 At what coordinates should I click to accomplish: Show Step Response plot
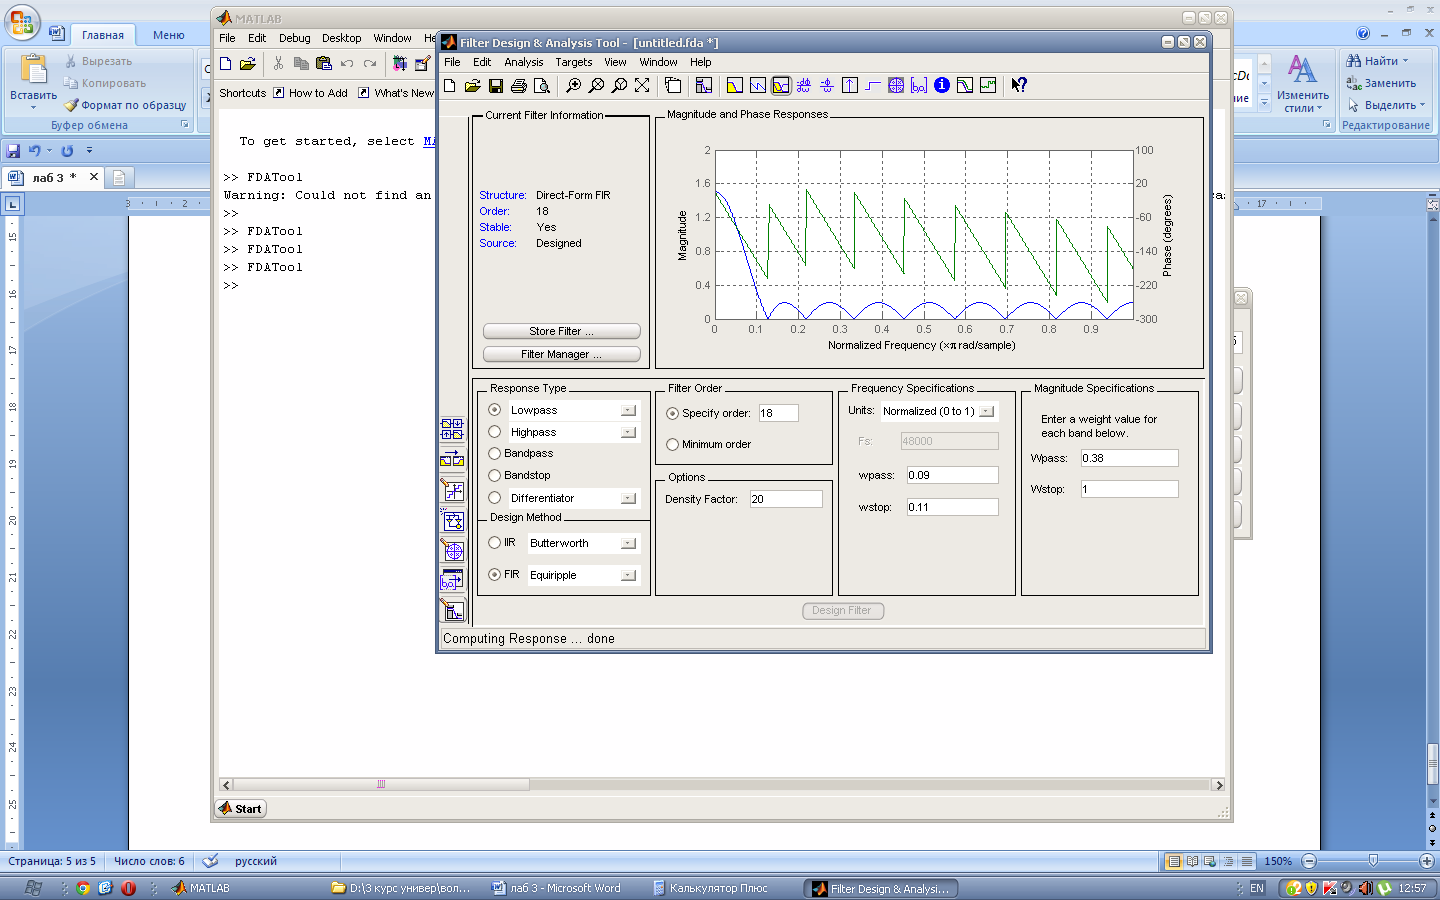coord(873,86)
